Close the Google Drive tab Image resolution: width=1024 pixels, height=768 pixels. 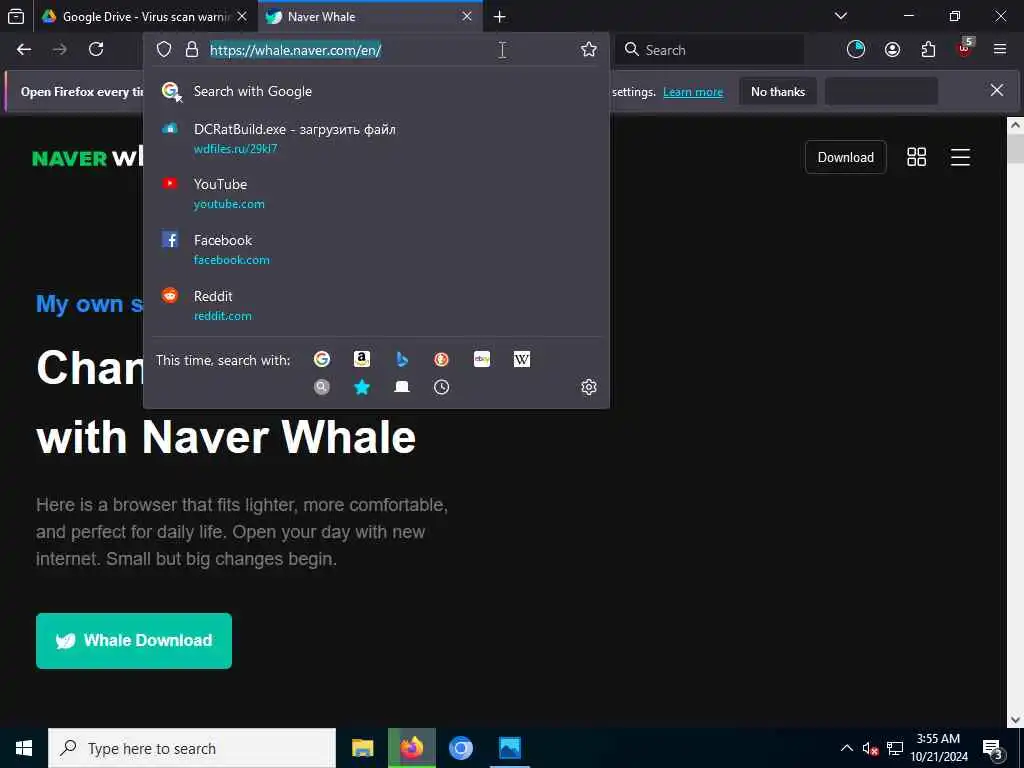tap(242, 16)
